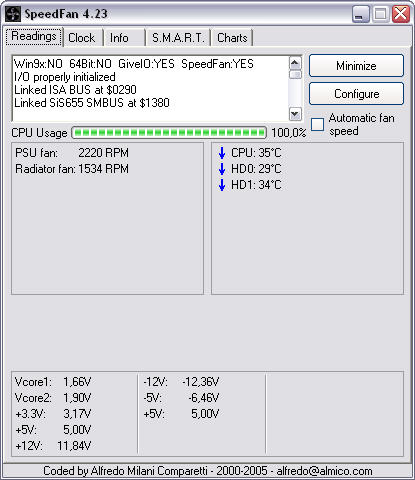Switch to the S.M.A.R.T. tab
The width and height of the screenshot is (415, 480).
(x=178, y=38)
